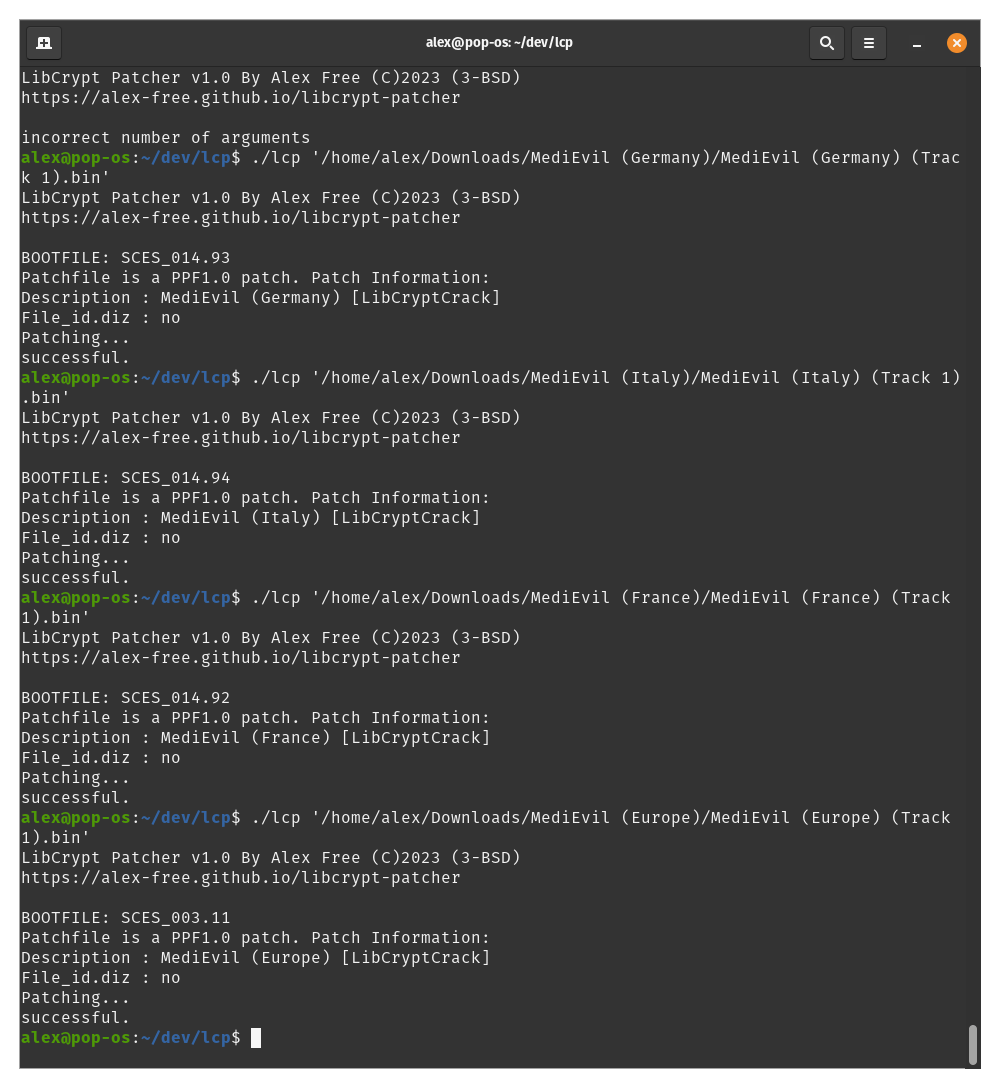The height and width of the screenshot is (1088, 1000).
Task: Click the MediEvil (Europe) [LibCryptCrack] description line
Action: (x=256, y=958)
